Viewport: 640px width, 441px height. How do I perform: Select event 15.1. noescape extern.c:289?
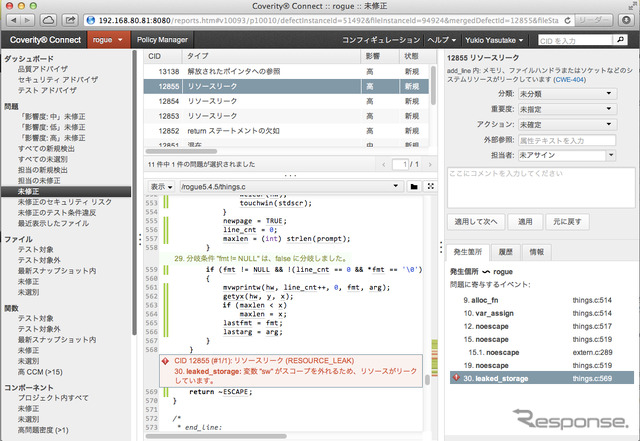(541, 352)
